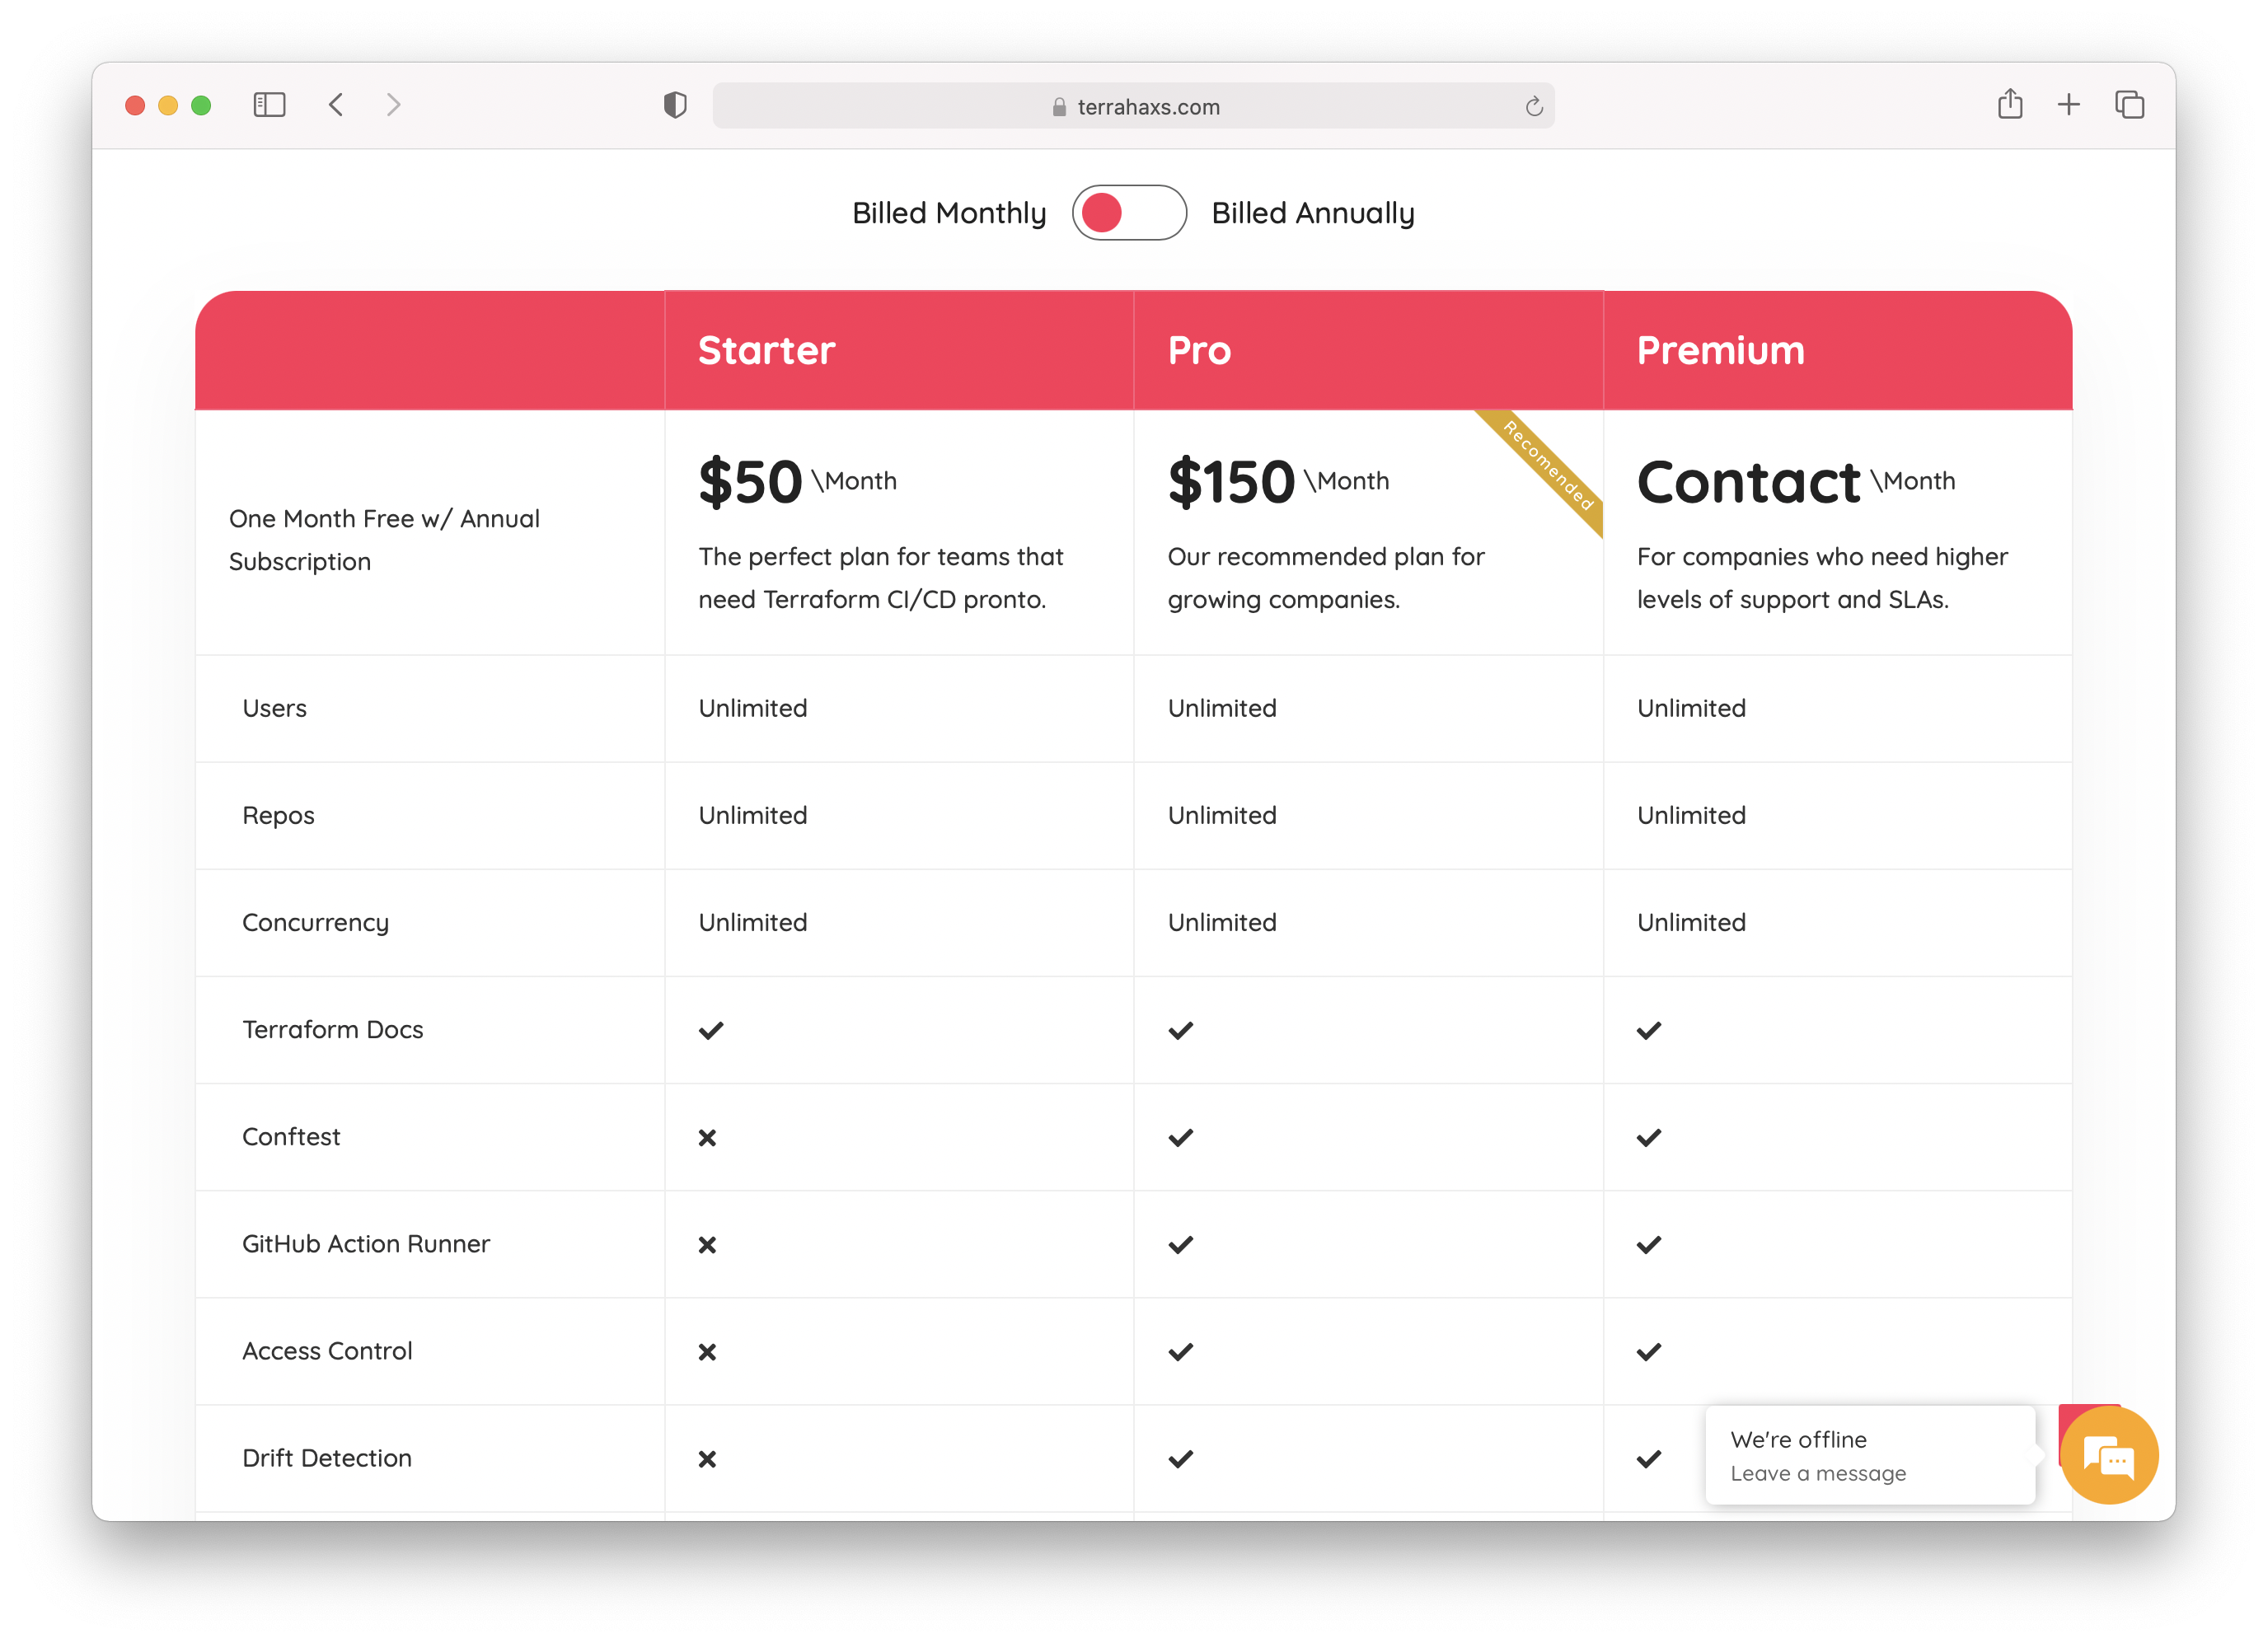Click the Pro plan column header
This screenshot has height=1643, width=2268.
click(1199, 351)
